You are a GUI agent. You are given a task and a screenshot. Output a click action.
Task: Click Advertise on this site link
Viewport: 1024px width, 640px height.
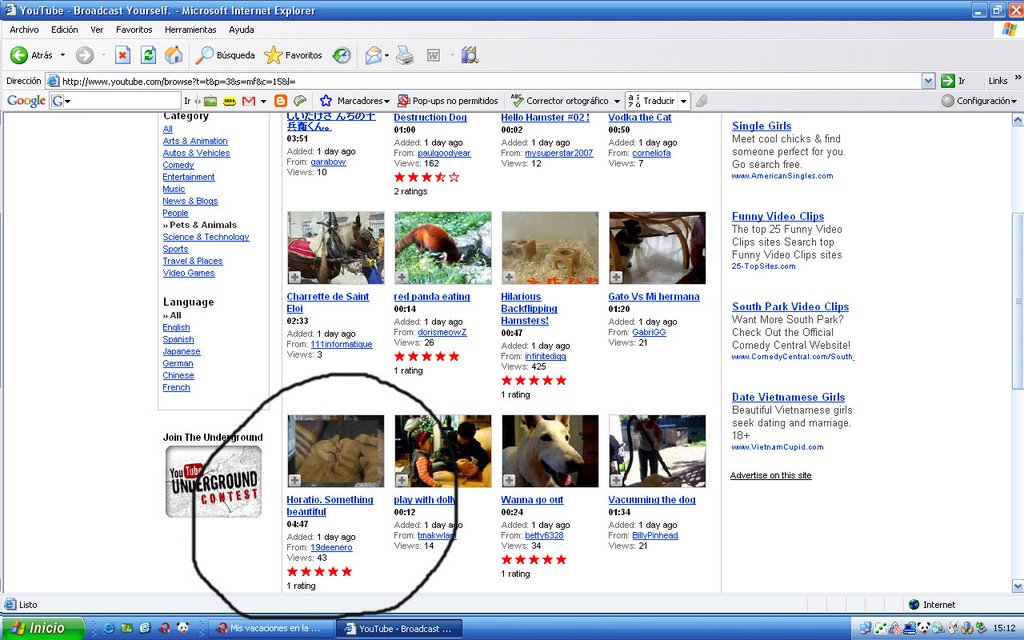771,475
